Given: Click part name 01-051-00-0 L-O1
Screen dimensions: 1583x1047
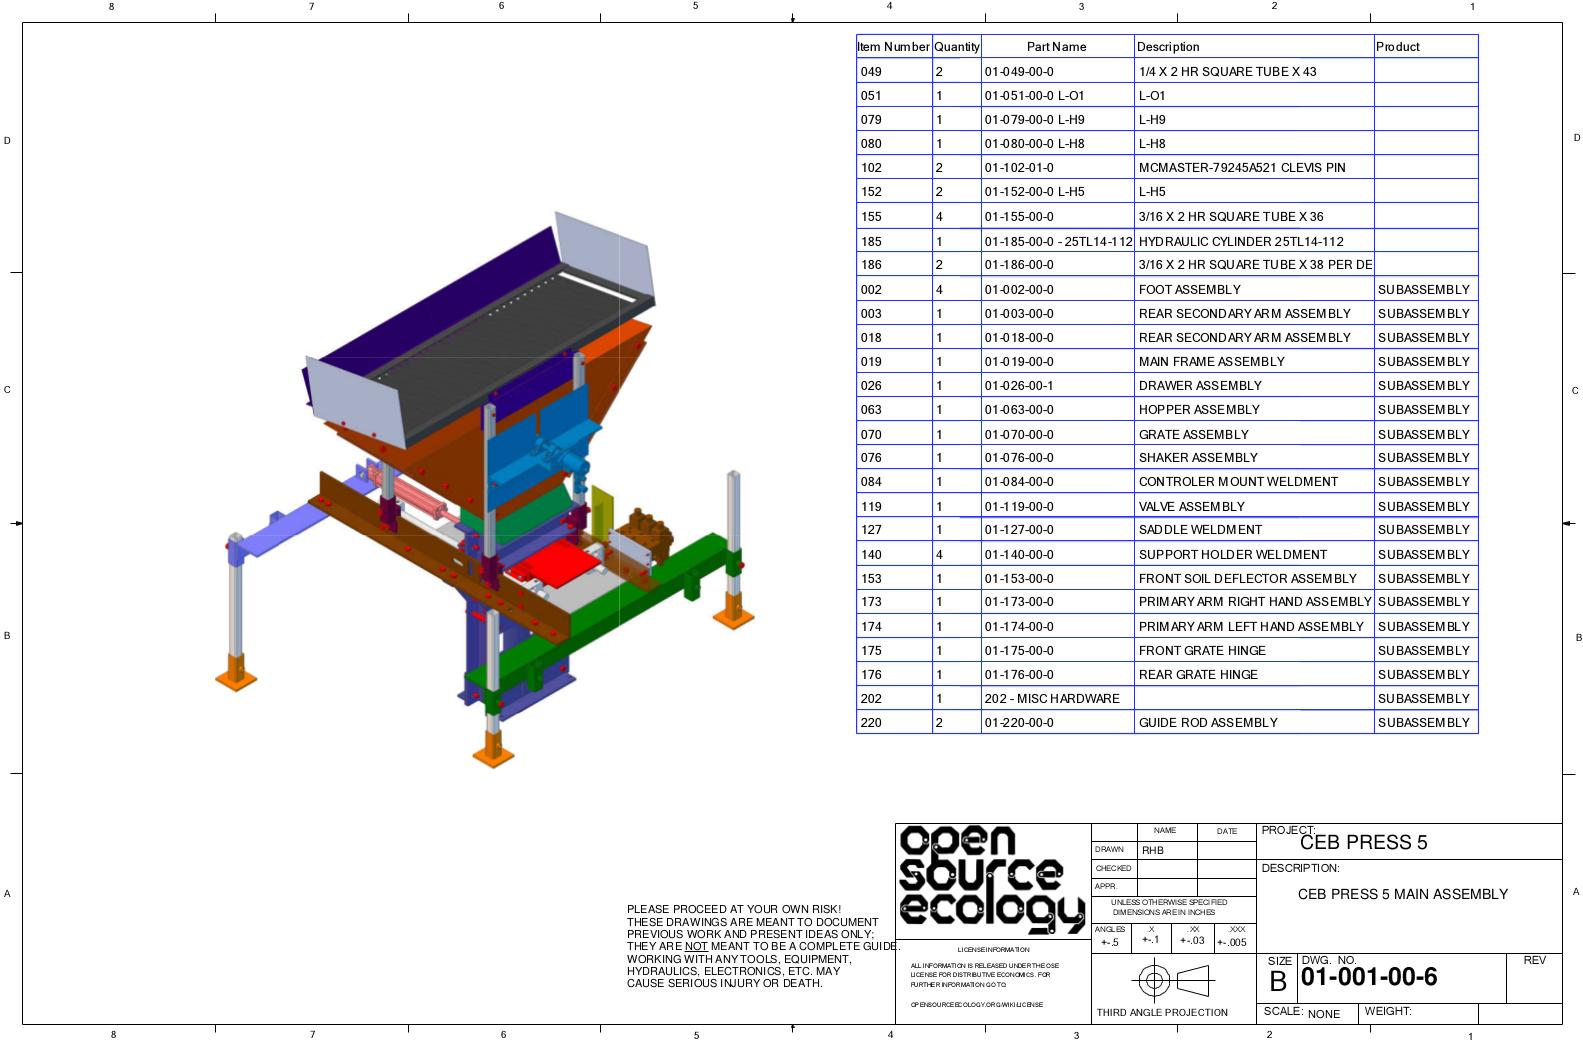Looking at the screenshot, I should point(1034,96).
